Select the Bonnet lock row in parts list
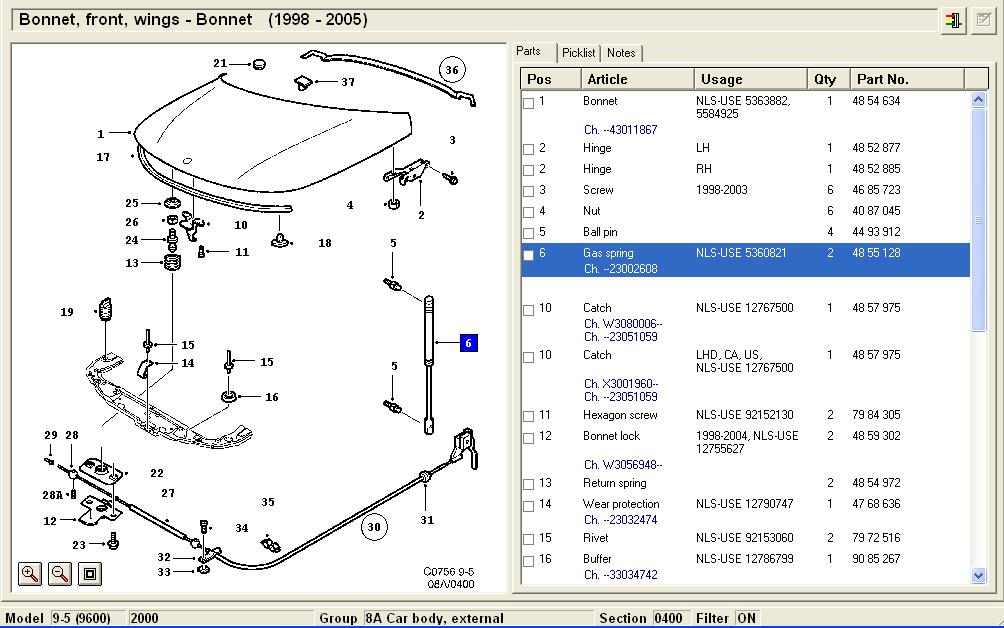Image resolution: width=1004 pixels, height=628 pixels. (x=611, y=436)
